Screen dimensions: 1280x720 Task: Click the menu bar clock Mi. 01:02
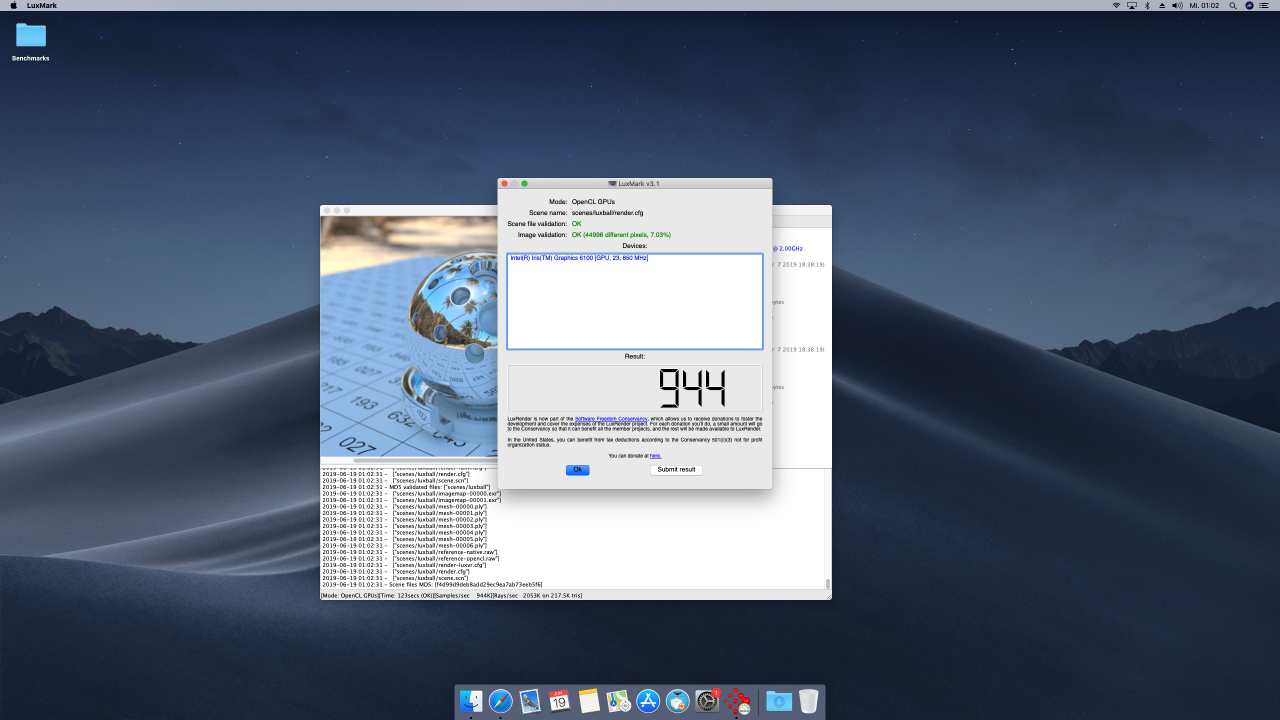point(1204,6)
